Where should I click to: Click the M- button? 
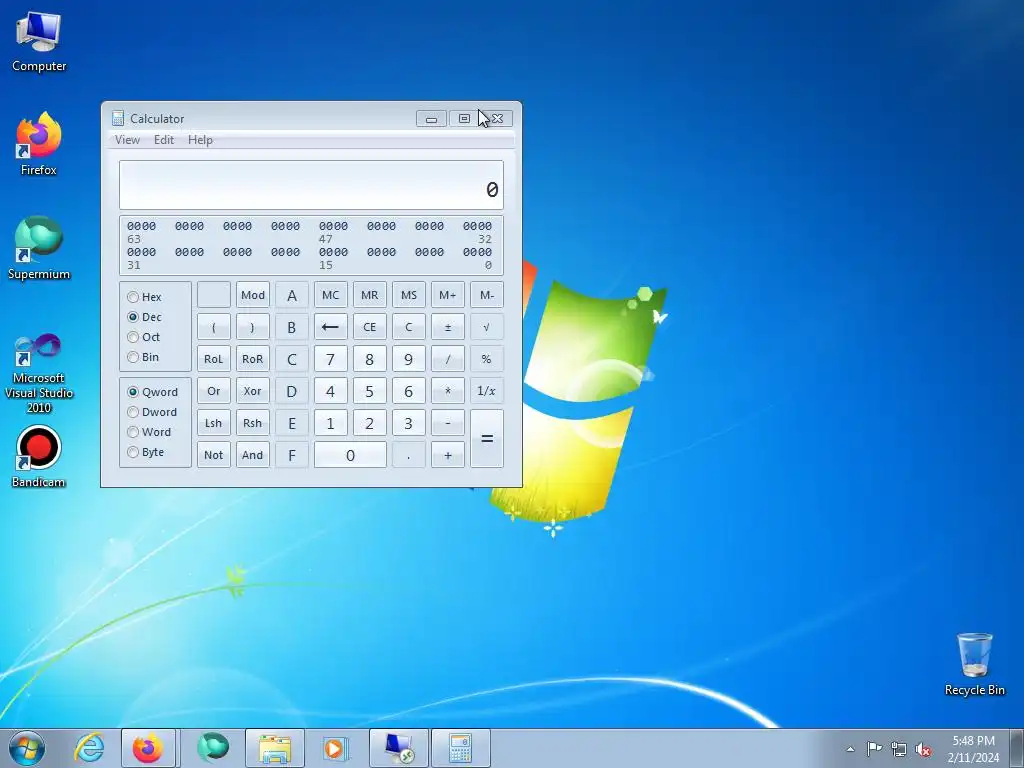click(487, 295)
